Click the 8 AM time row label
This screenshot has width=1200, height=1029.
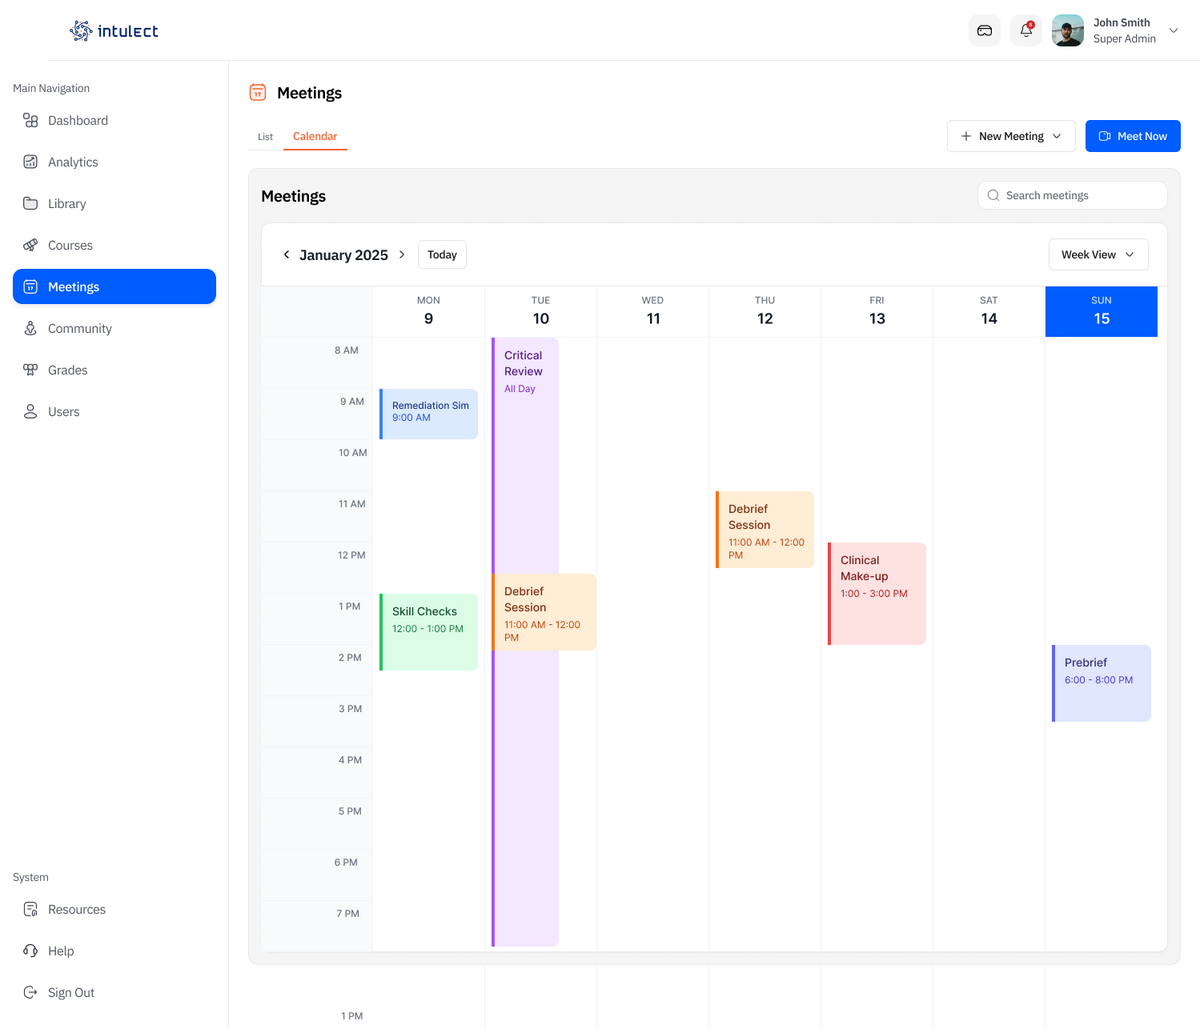click(346, 350)
